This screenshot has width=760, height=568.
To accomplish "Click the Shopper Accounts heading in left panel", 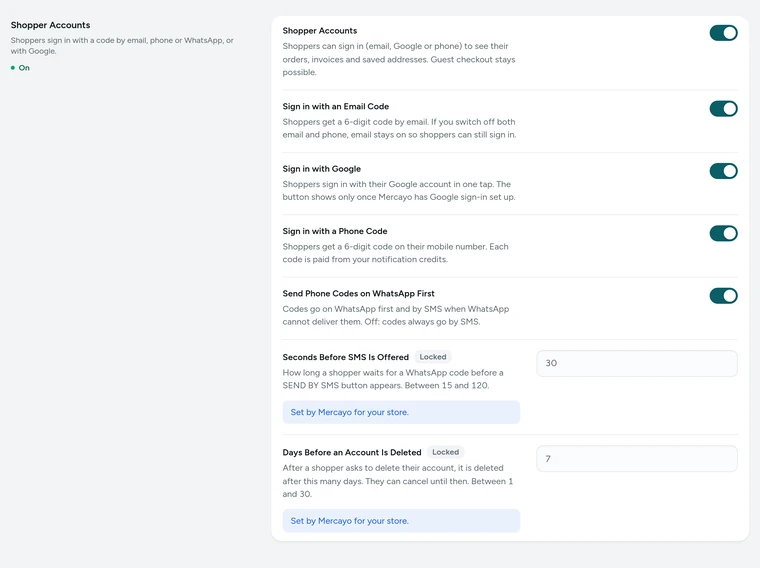I will 50,25.
